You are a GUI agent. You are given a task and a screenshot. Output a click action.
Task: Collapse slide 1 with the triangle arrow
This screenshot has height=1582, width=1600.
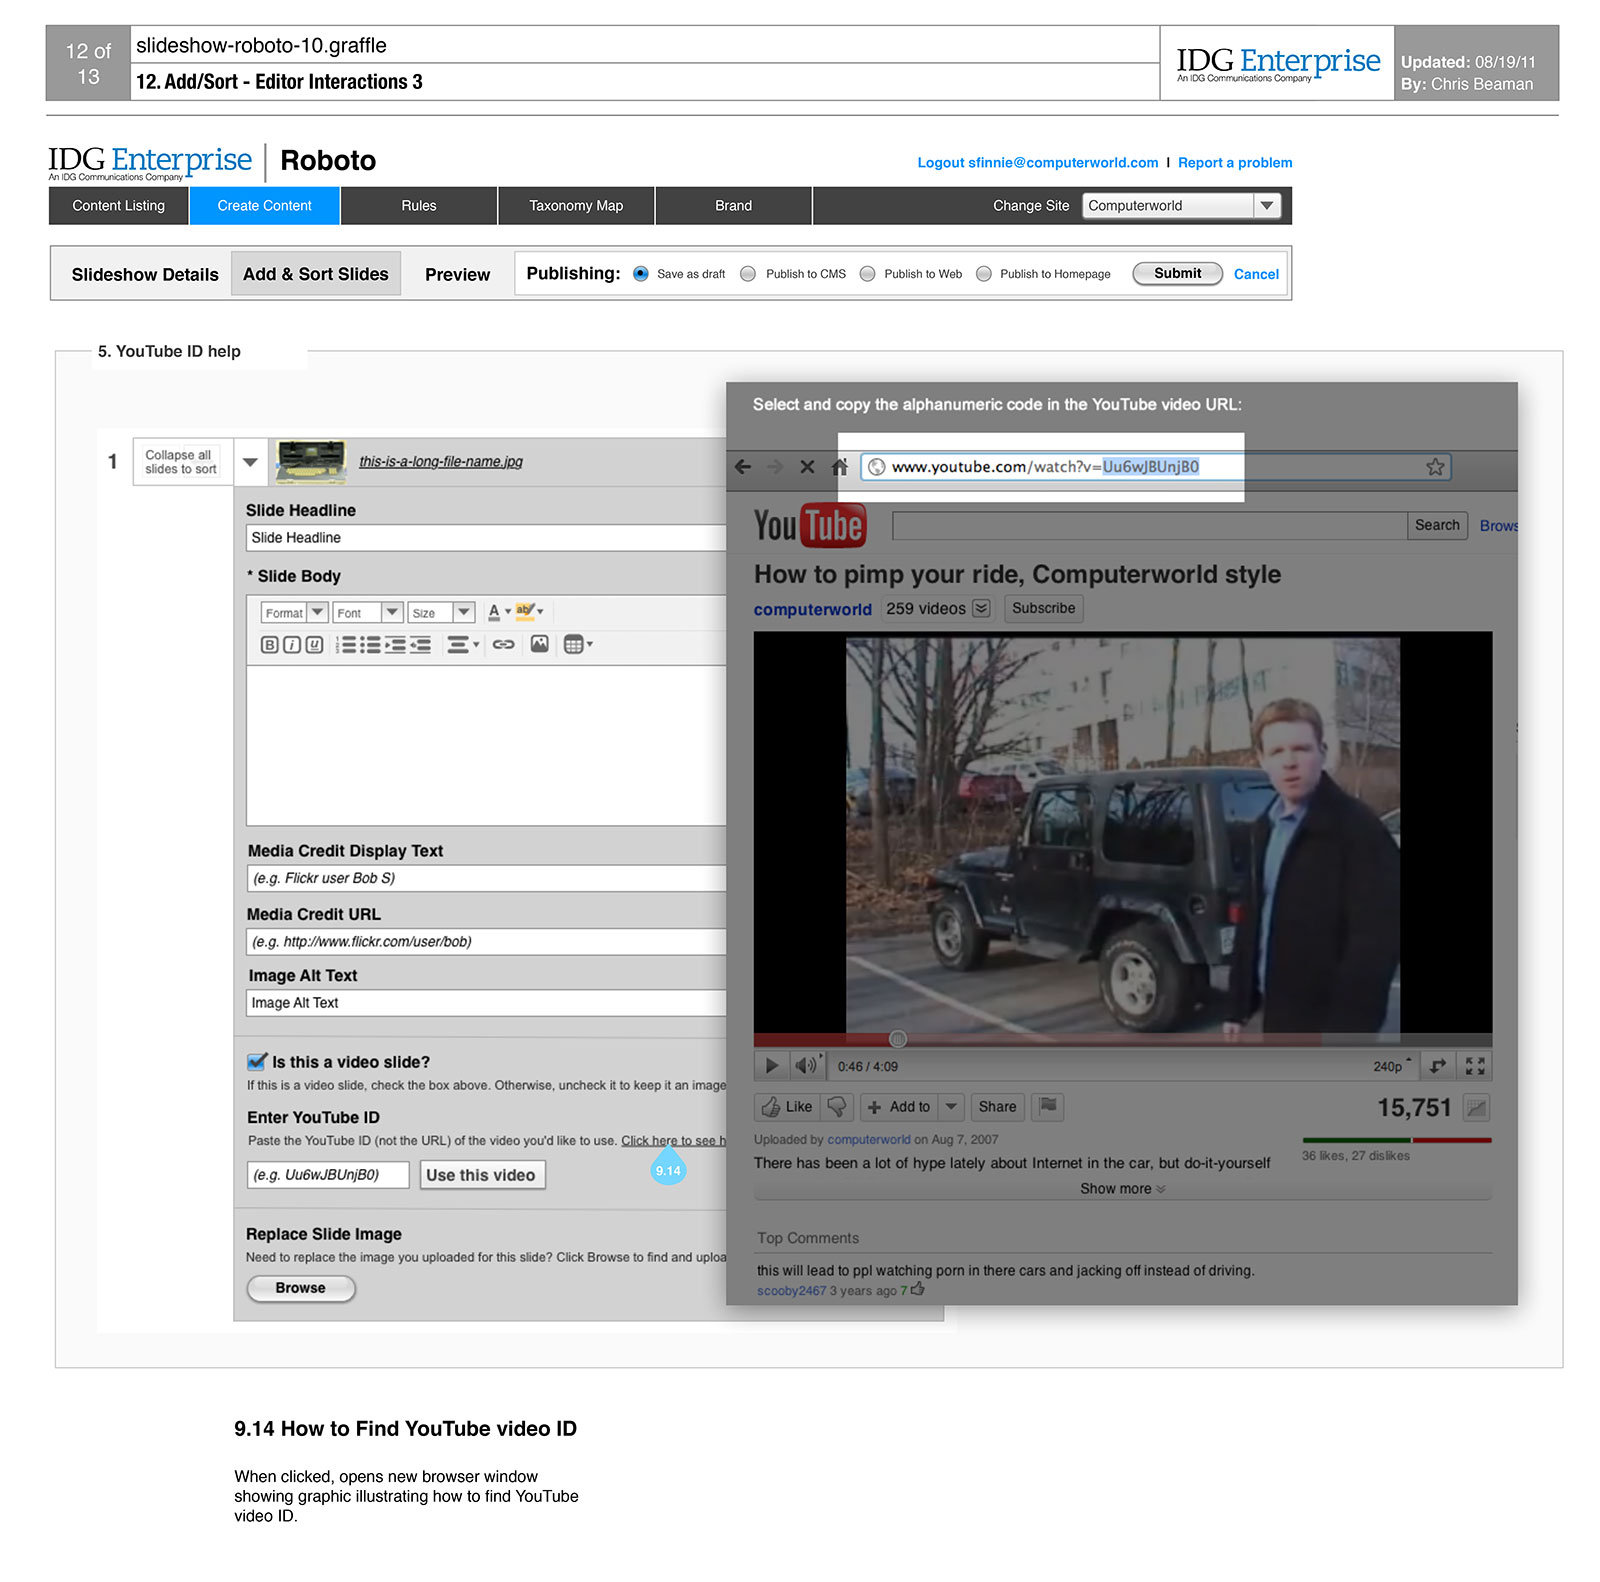(250, 462)
